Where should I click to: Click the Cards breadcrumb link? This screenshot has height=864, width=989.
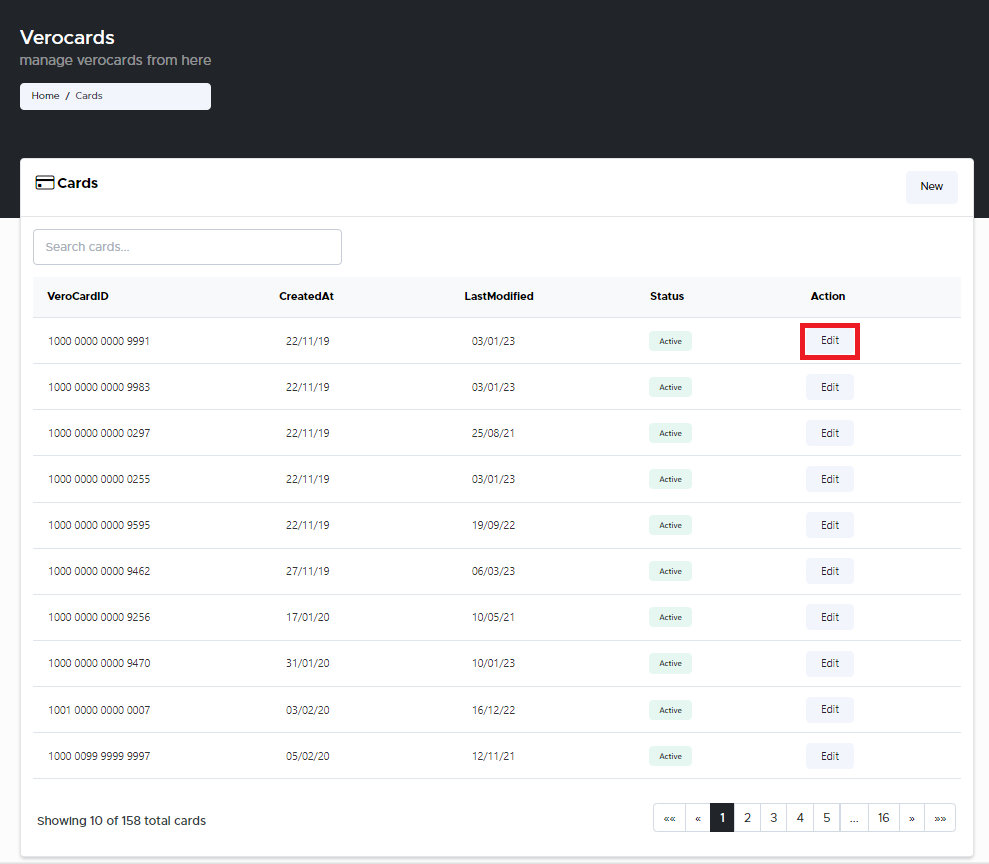pyautogui.click(x=89, y=96)
